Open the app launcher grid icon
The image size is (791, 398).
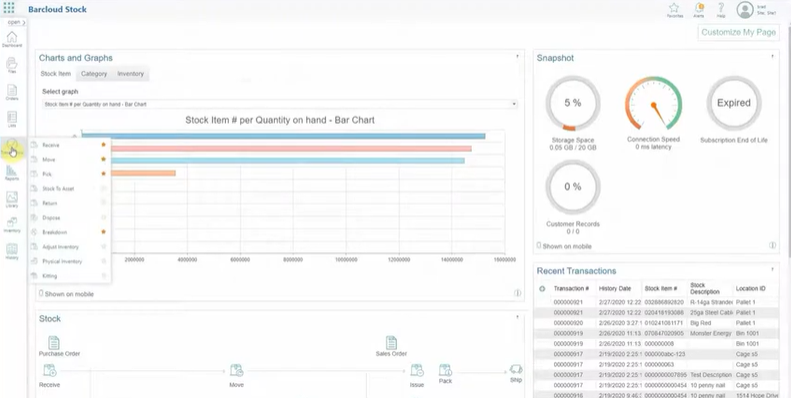9,8
